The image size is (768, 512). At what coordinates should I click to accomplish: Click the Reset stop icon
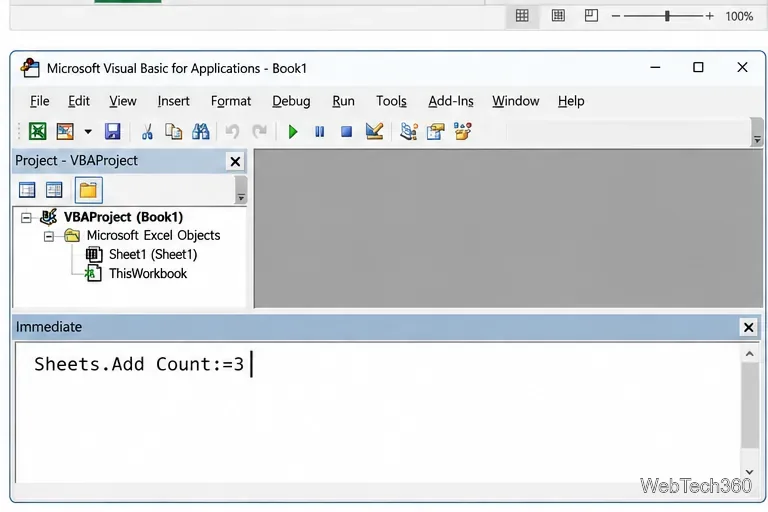[x=346, y=131]
